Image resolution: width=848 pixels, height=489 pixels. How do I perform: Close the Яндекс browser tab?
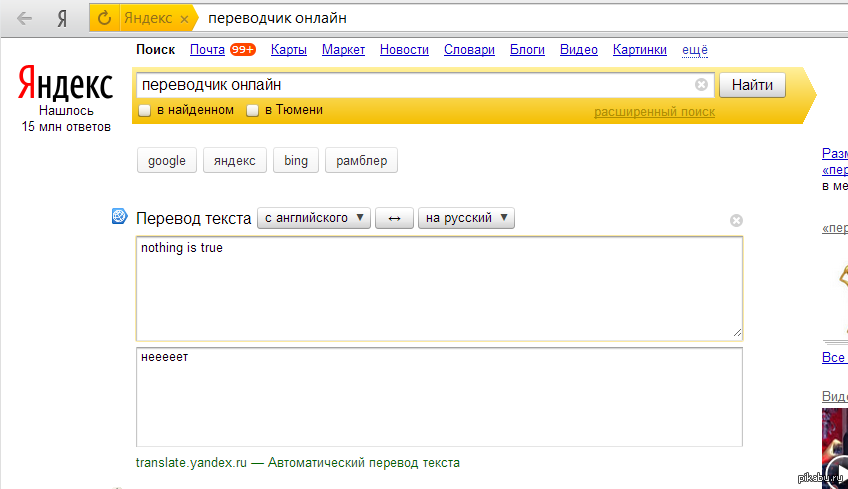(184, 19)
